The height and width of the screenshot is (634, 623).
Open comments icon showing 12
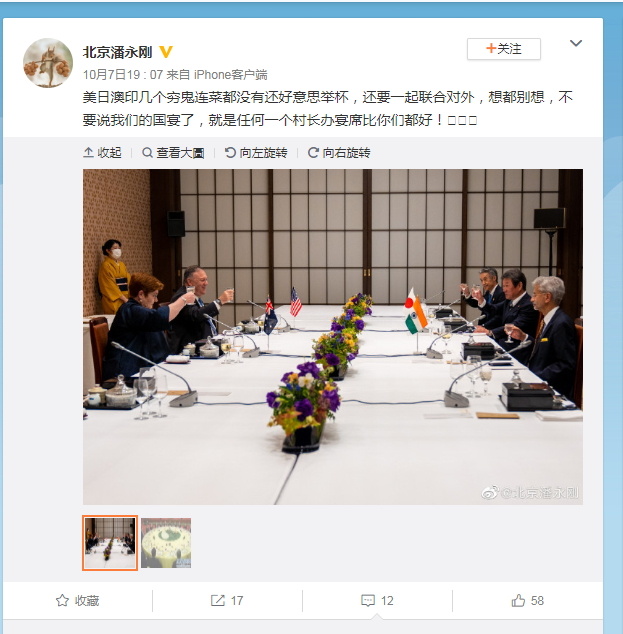(368, 600)
